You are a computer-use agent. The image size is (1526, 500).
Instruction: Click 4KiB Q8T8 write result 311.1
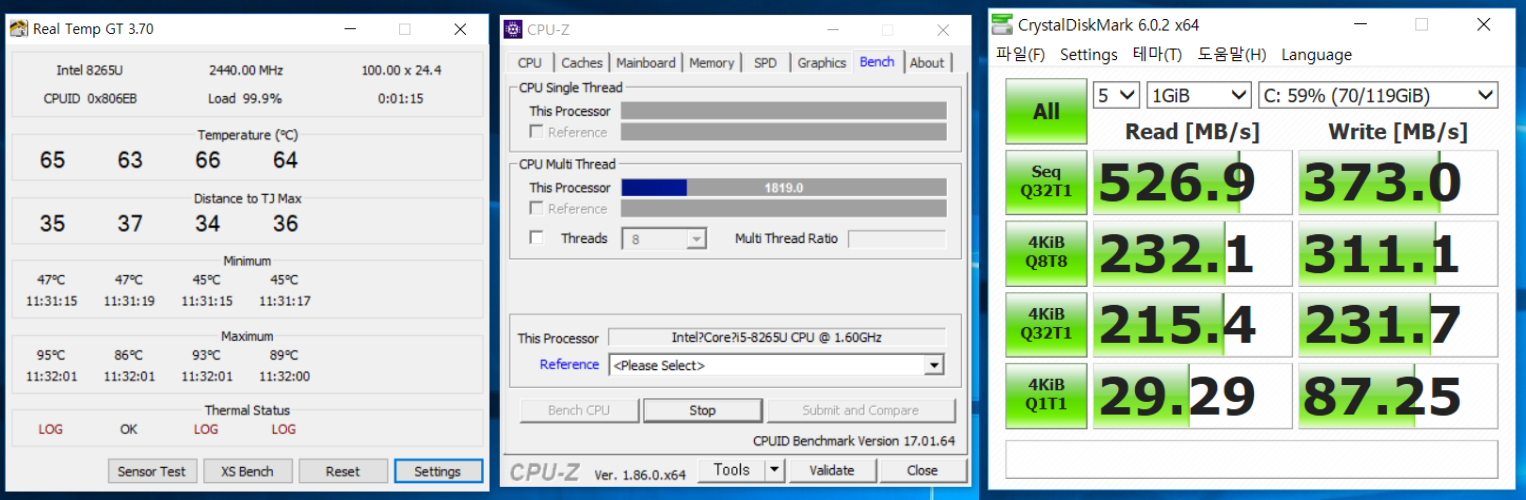[1398, 254]
